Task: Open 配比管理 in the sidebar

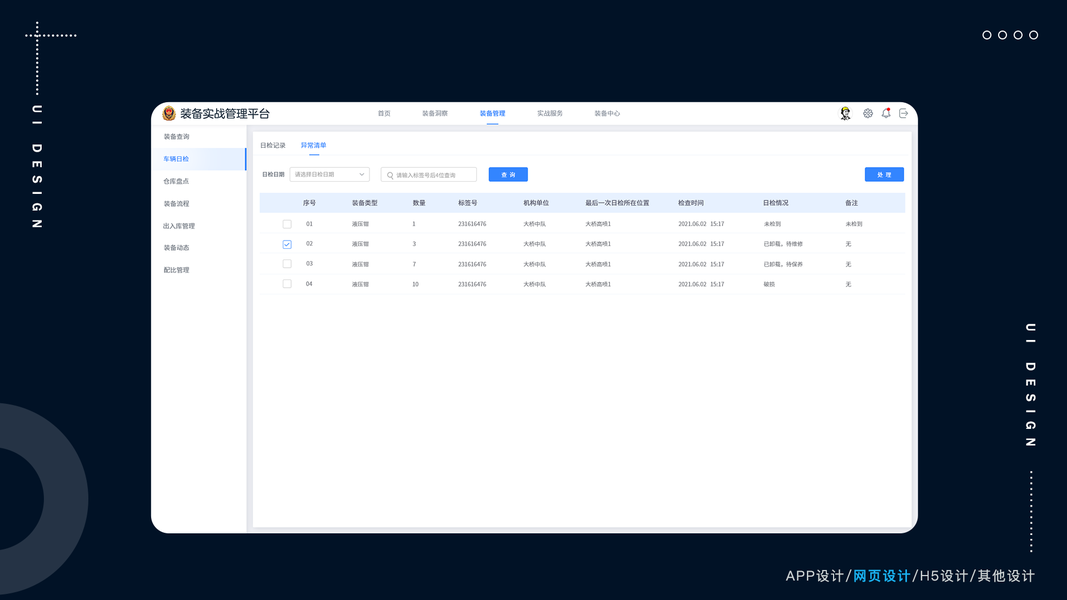Action: (x=176, y=270)
